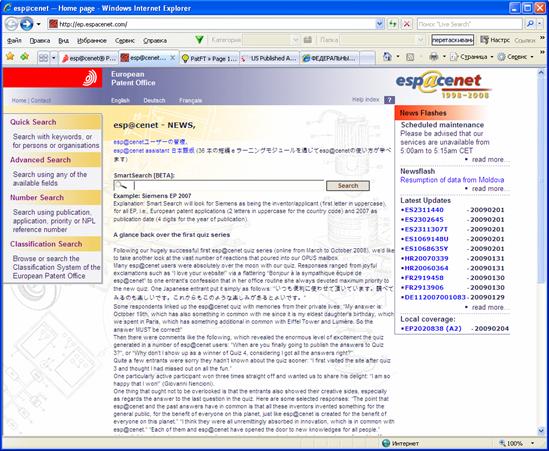Click the перетаскиван text field
This screenshot has height=451, width=549.
click(x=452, y=40)
